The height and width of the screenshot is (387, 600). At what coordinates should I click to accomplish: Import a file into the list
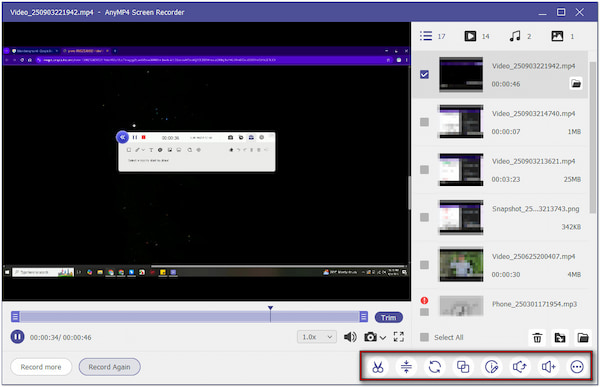tap(560, 338)
